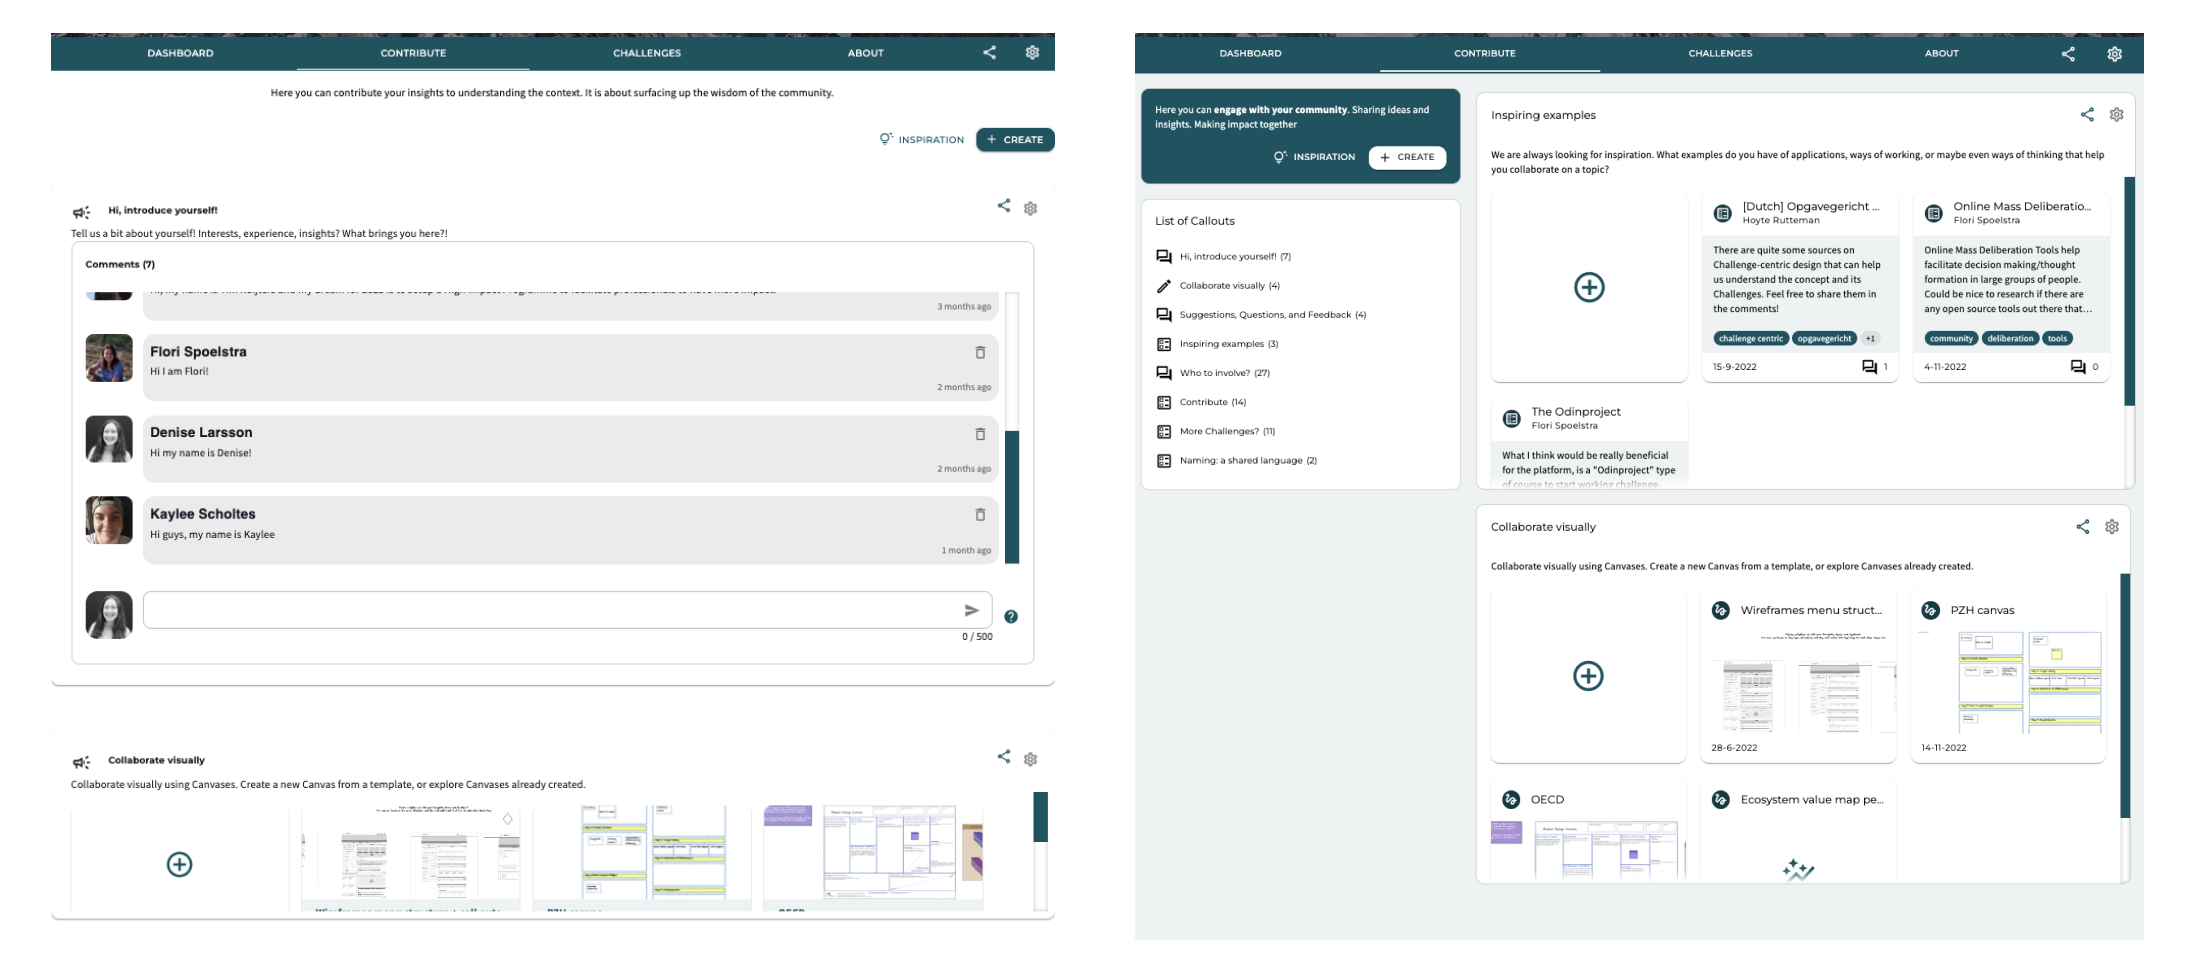Image resolution: width=2197 pixels, height=964 pixels.
Task: Click the white Create button in the dark banner
Action: click(x=1407, y=157)
